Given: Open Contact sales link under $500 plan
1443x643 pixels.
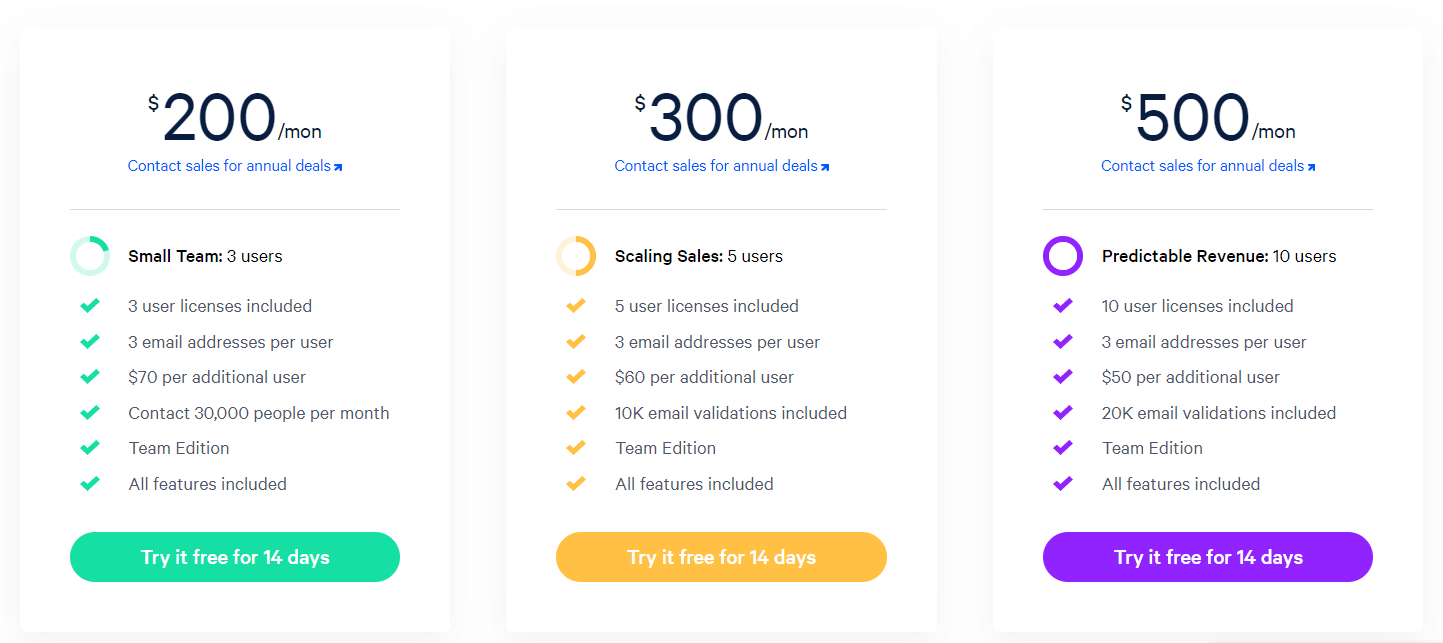Looking at the screenshot, I should [x=1208, y=166].
